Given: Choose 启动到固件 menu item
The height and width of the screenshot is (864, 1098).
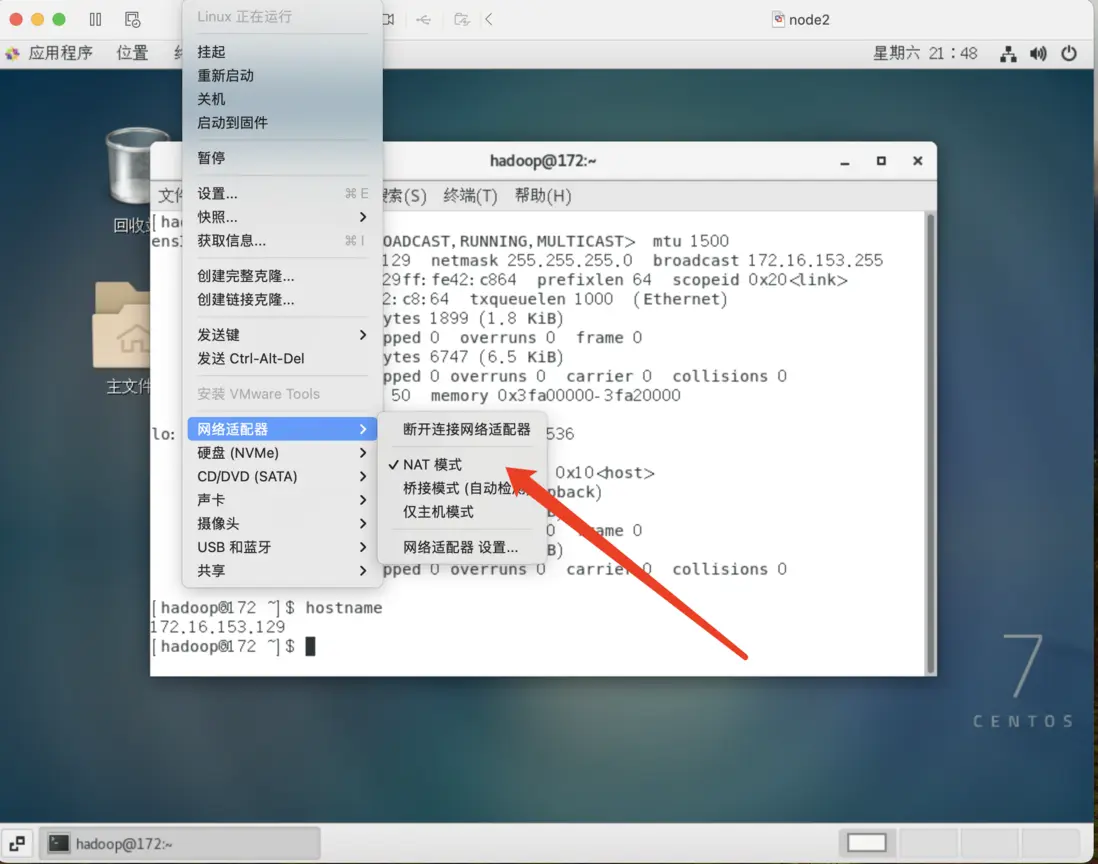Looking at the screenshot, I should click(282, 123).
